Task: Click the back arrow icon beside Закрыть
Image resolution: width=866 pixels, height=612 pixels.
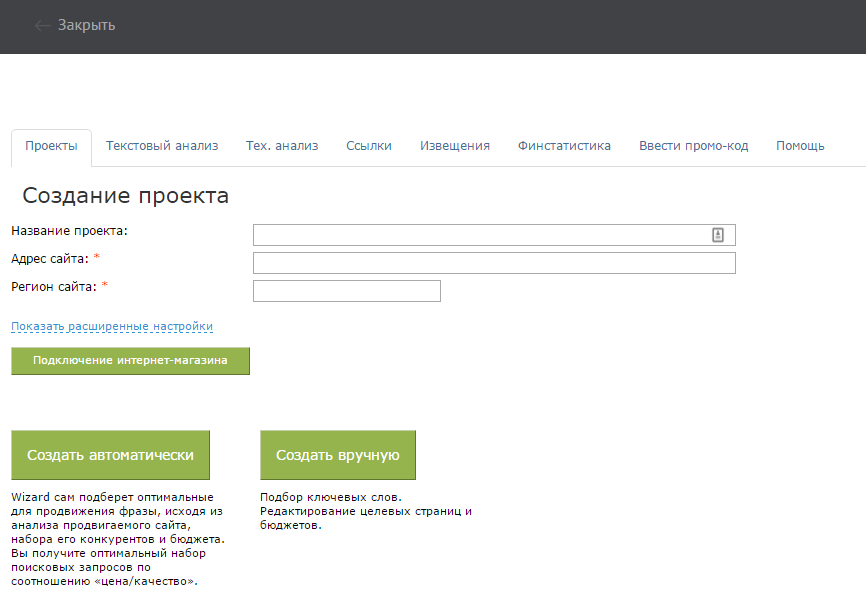Action: (42, 25)
